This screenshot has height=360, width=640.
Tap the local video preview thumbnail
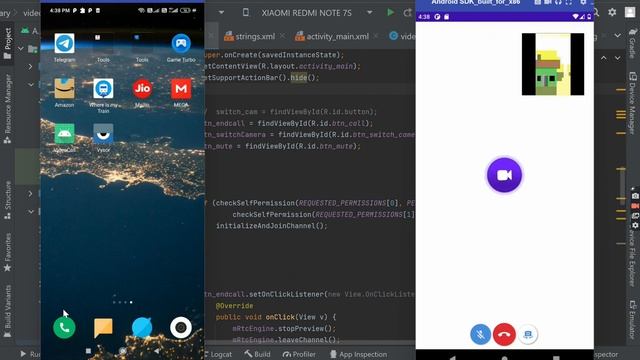[x=553, y=64]
